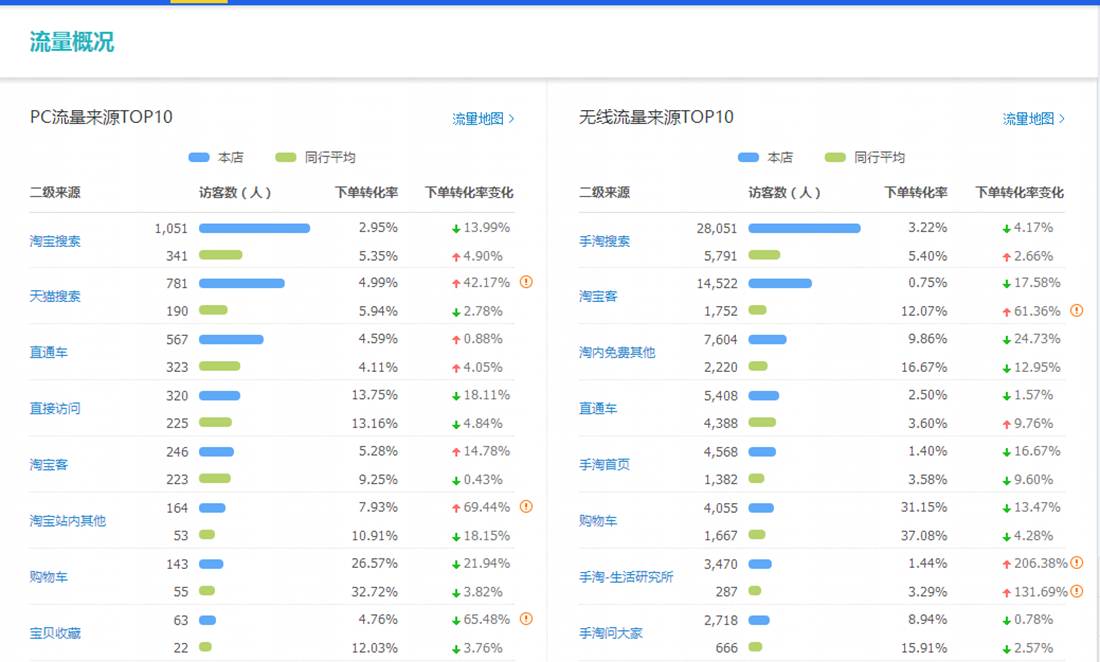This screenshot has height=662, width=1100.
Task: Click the warning icon beside 206.38% change
Action: 1076,563
